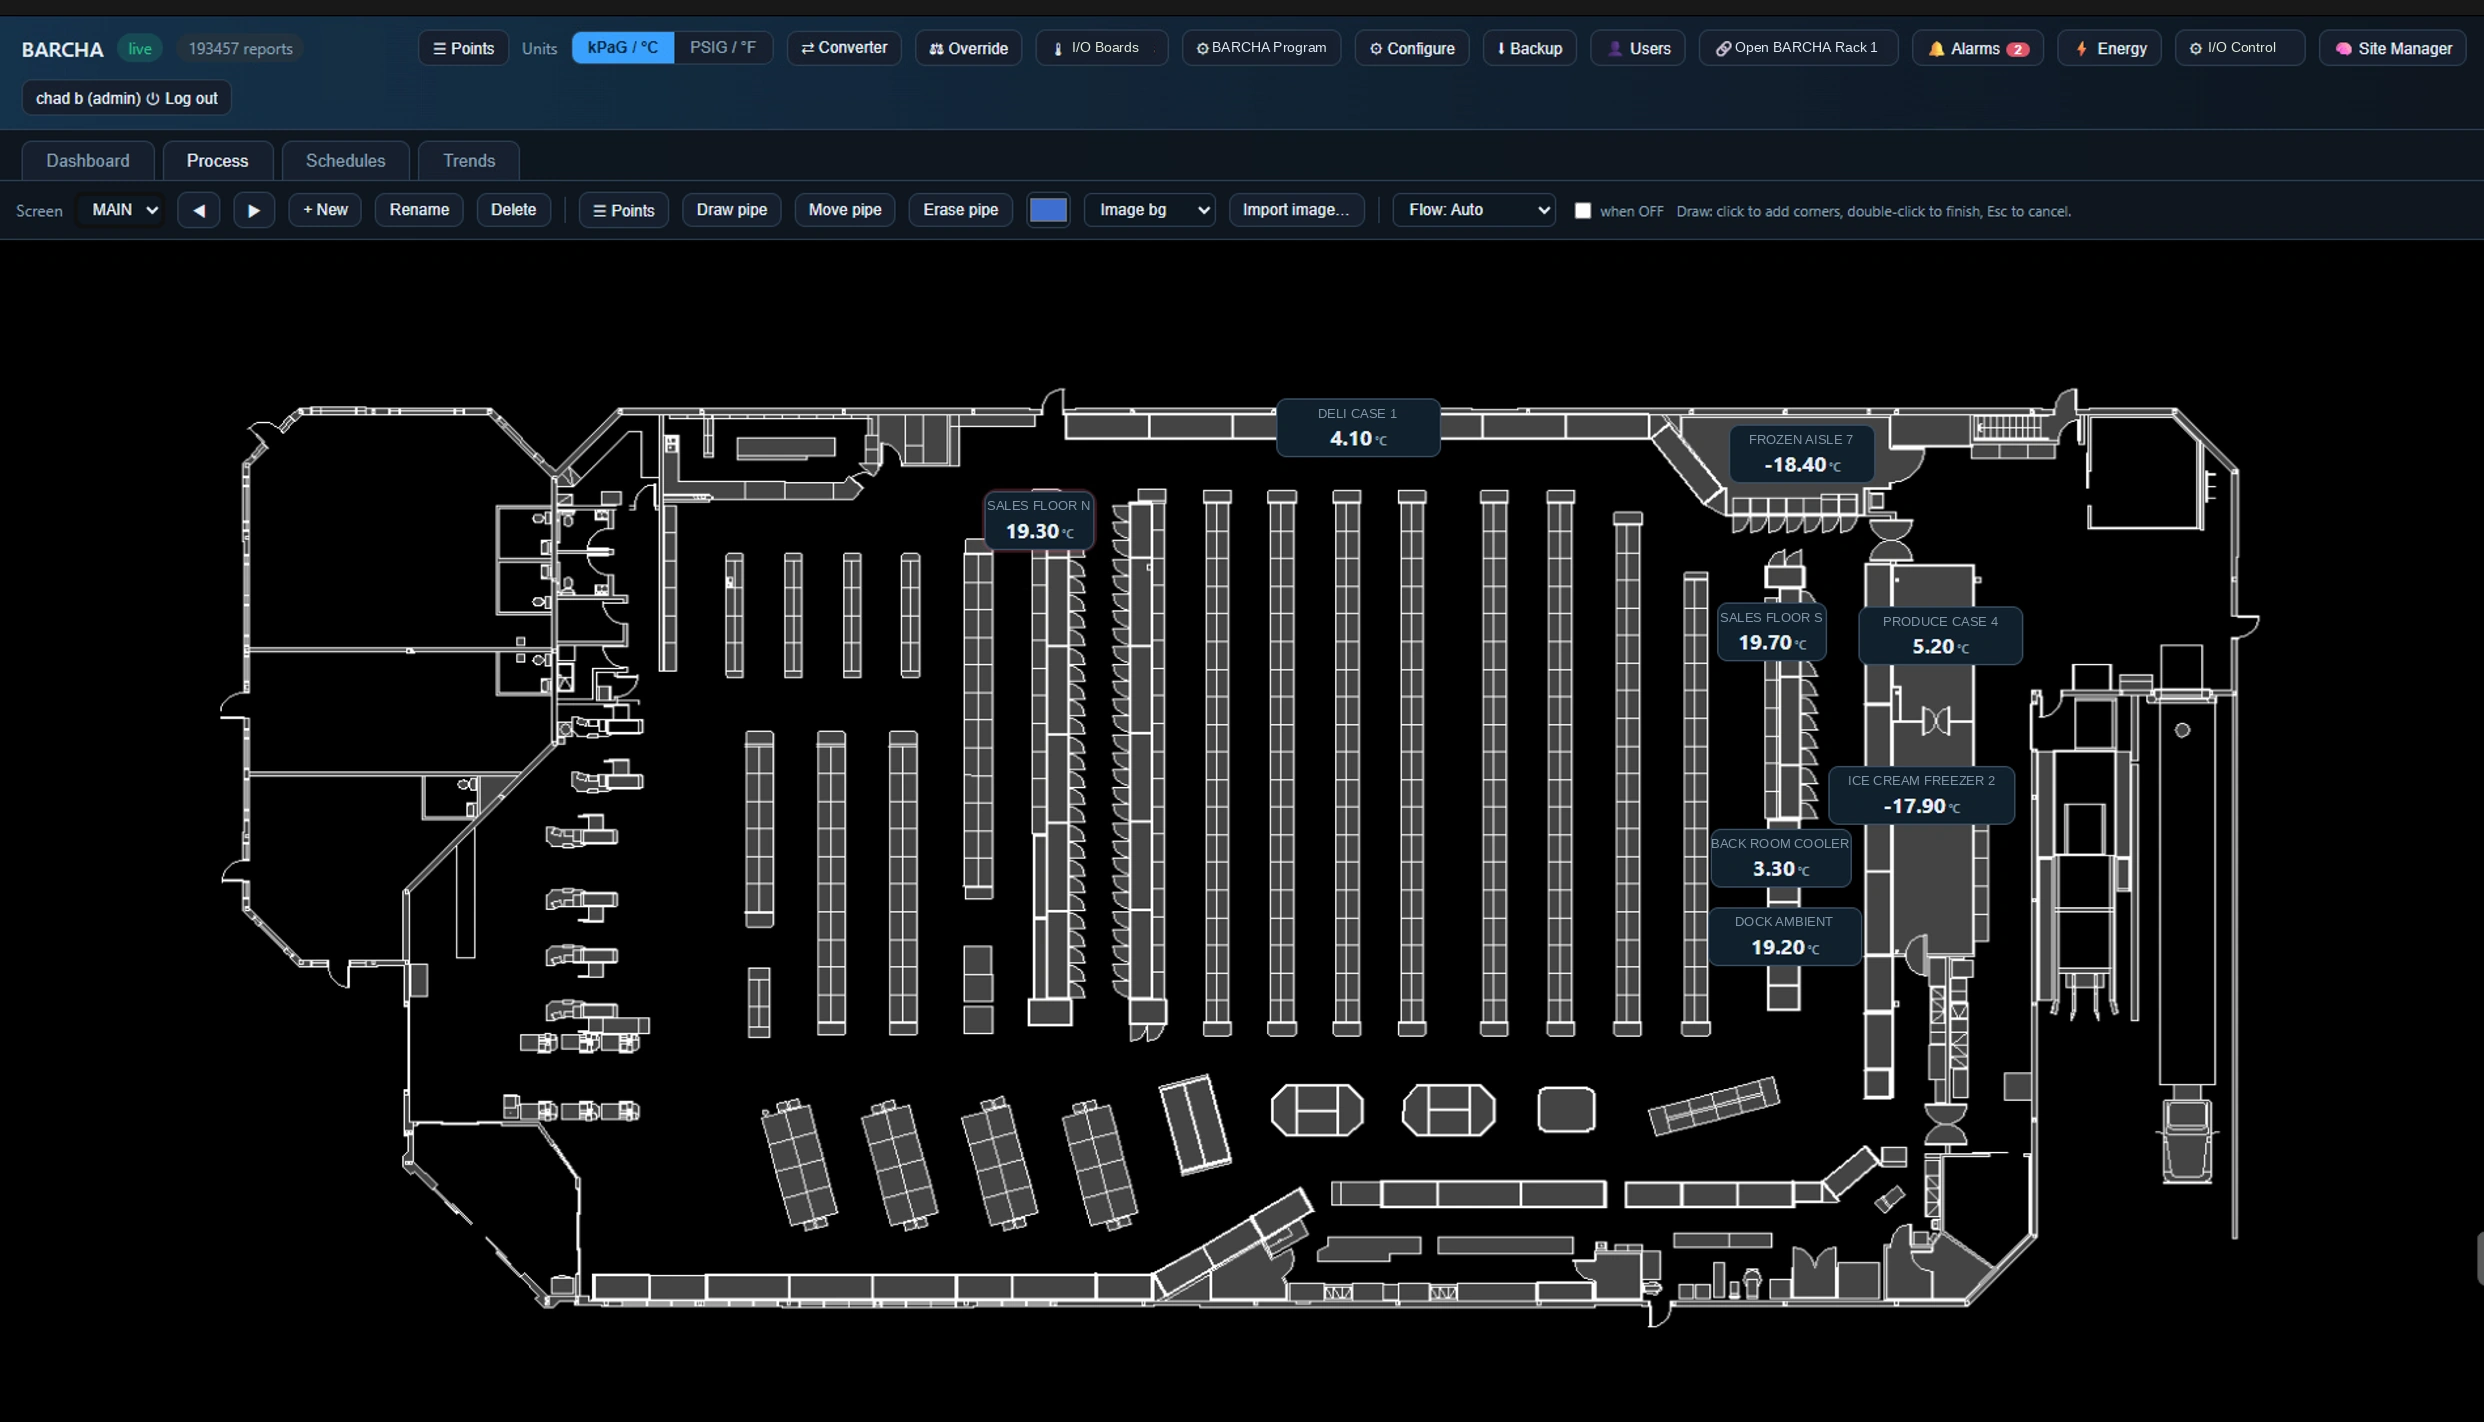Open Points in the Process toolbar
Viewport: 2484px width, 1422px height.
pos(623,210)
